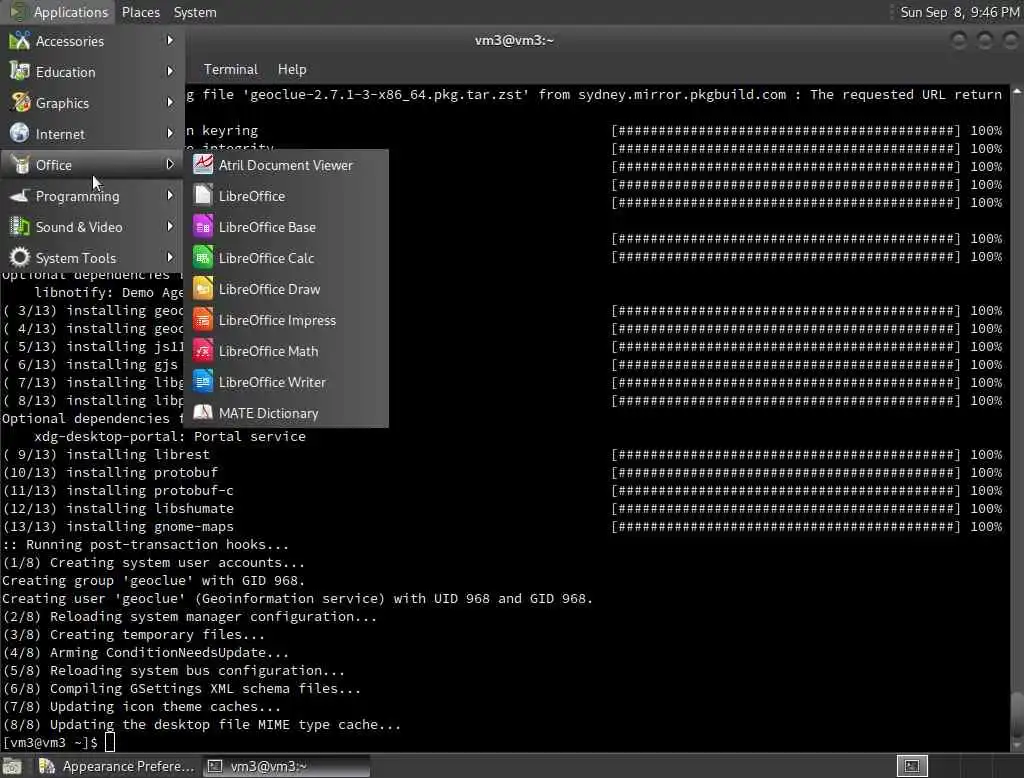Expand the Graphics submenu arrow

pyautogui.click(x=170, y=102)
